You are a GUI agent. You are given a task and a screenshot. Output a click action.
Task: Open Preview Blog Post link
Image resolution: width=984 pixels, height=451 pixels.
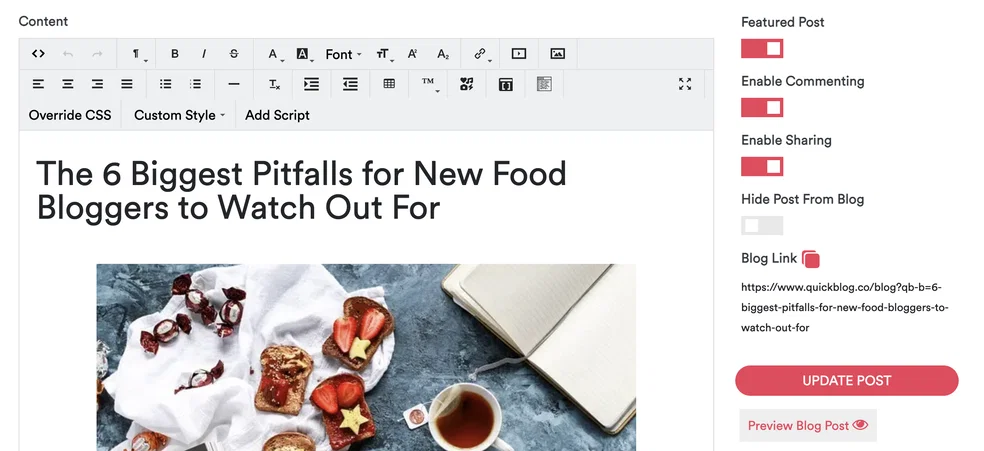(x=808, y=425)
